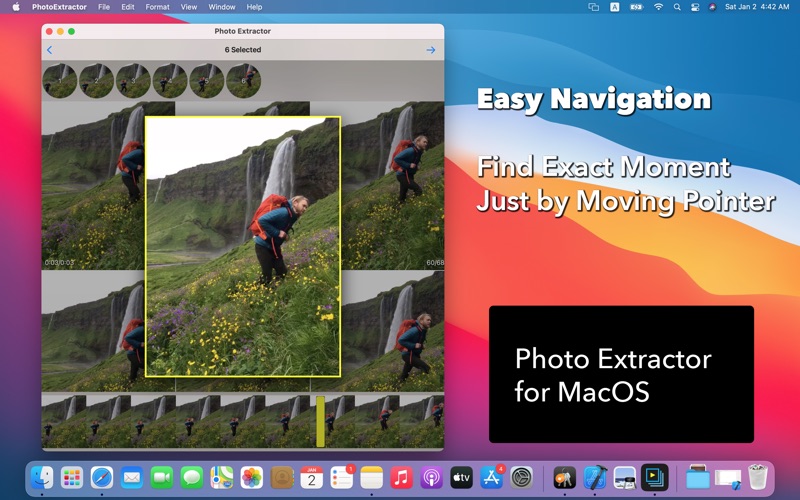Open Music from the Dock
Screen dimensions: 800x500
click(402, 478)
